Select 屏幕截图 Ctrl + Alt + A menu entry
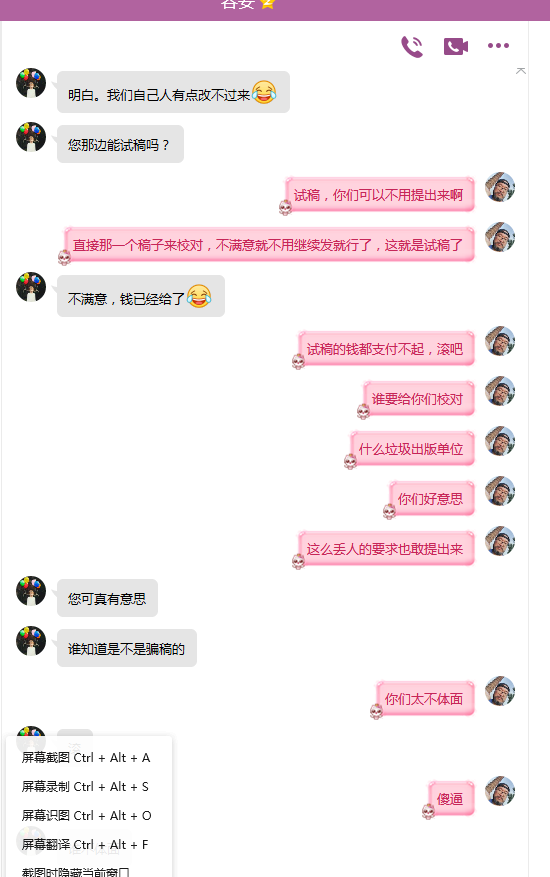This screenshot has width=550, height=877. [x=86, y=758]
